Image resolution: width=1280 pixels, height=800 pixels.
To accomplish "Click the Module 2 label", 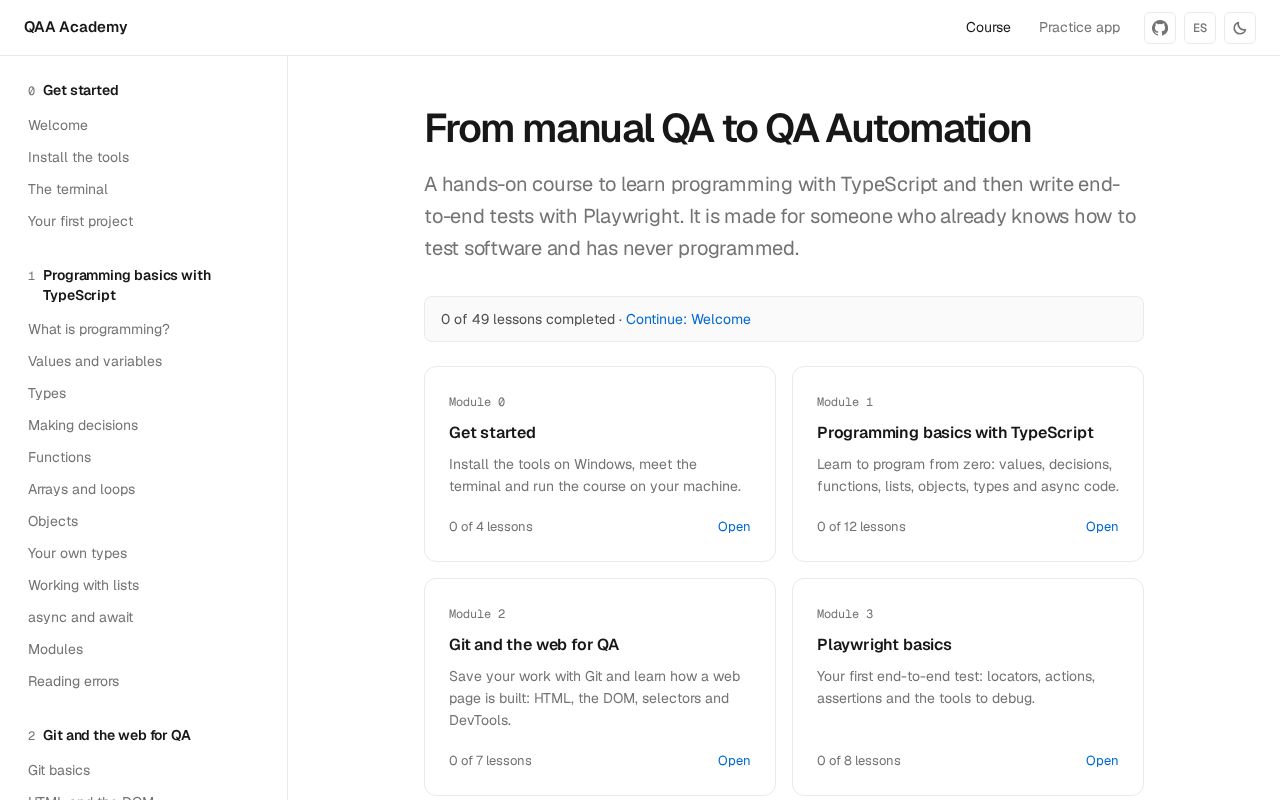I will (x=477, y=614).
